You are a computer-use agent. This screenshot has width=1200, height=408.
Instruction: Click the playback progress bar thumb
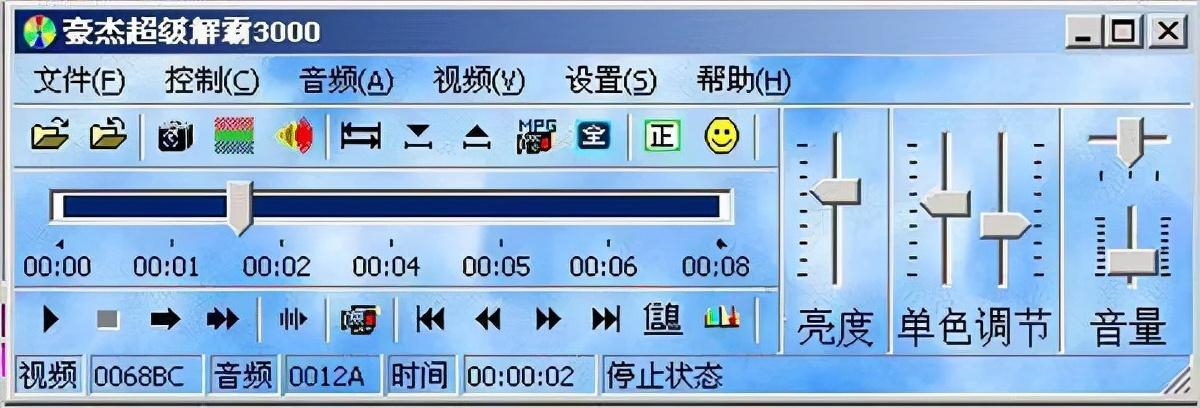point(238,207)
